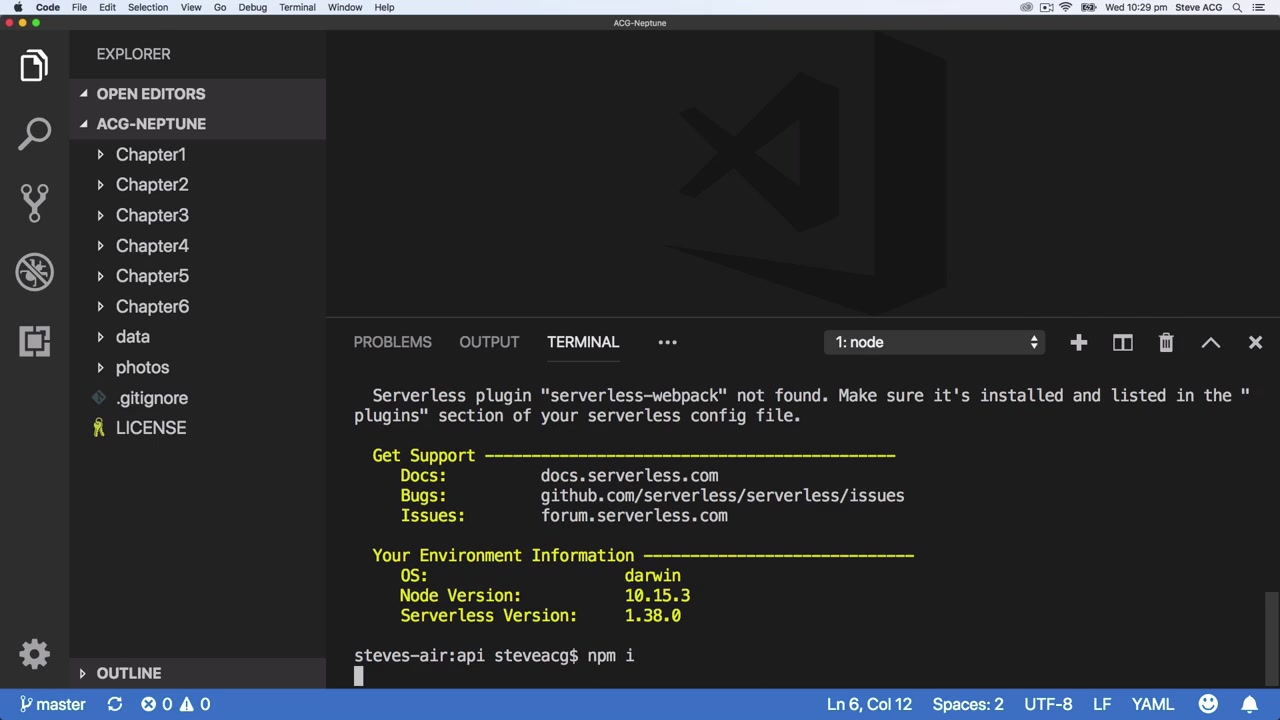Change language mode from YAML

1153,704
